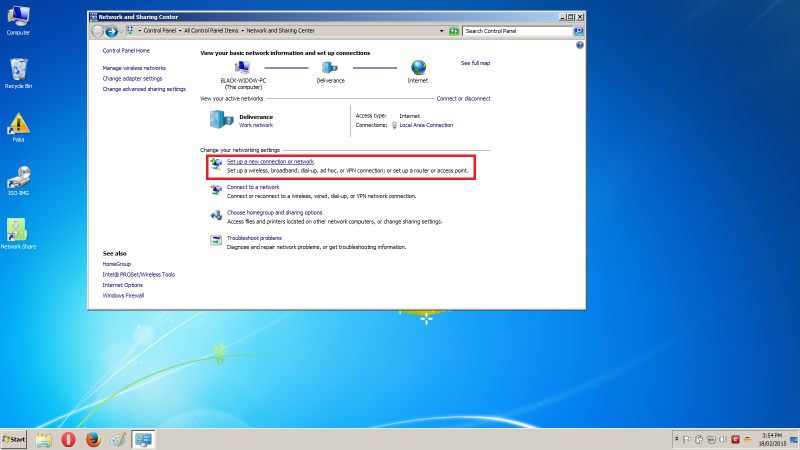
Task: Click the BLACK-WIDOW-PC computer icon
Action: [x=243, y=67]
